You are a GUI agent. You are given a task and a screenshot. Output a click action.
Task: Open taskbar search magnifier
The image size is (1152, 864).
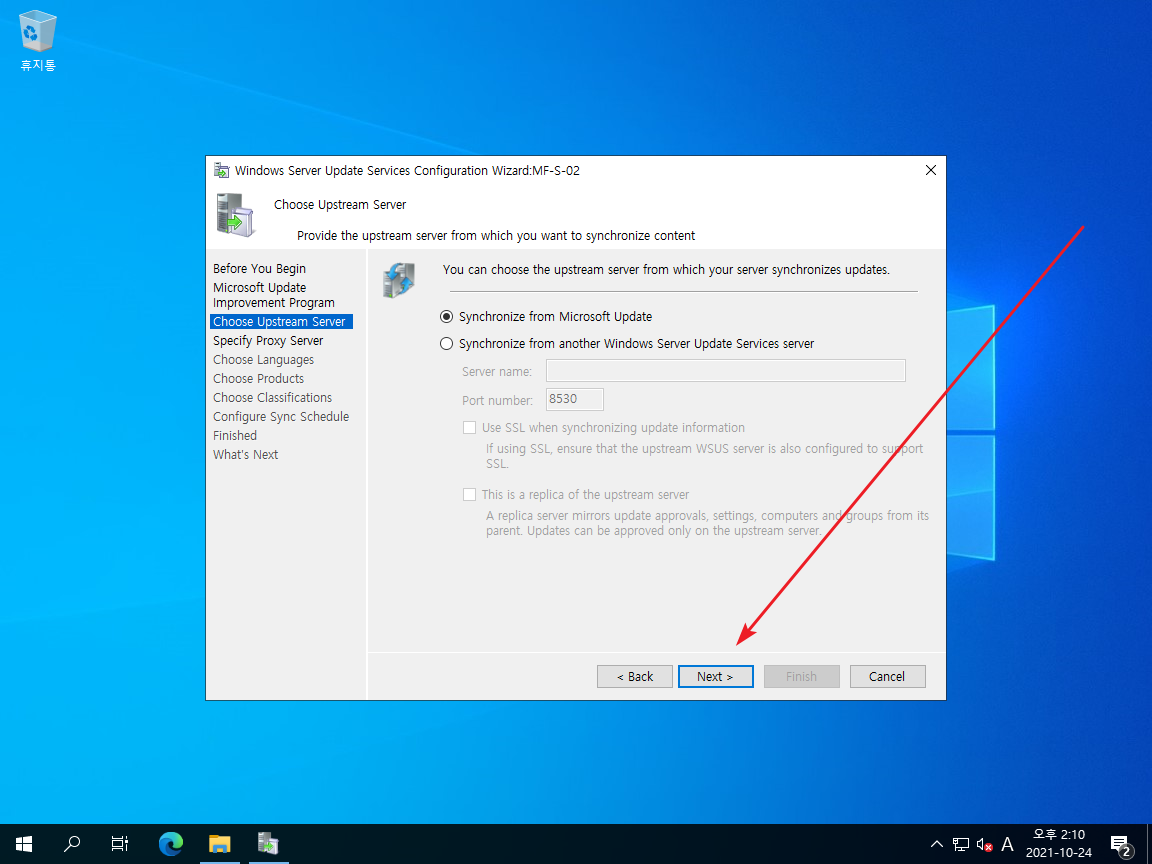coord(72,843)
